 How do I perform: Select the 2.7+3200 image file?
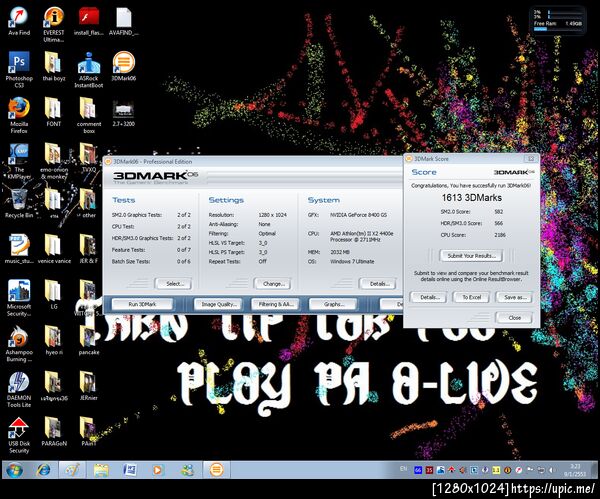(x=124, y=114)
